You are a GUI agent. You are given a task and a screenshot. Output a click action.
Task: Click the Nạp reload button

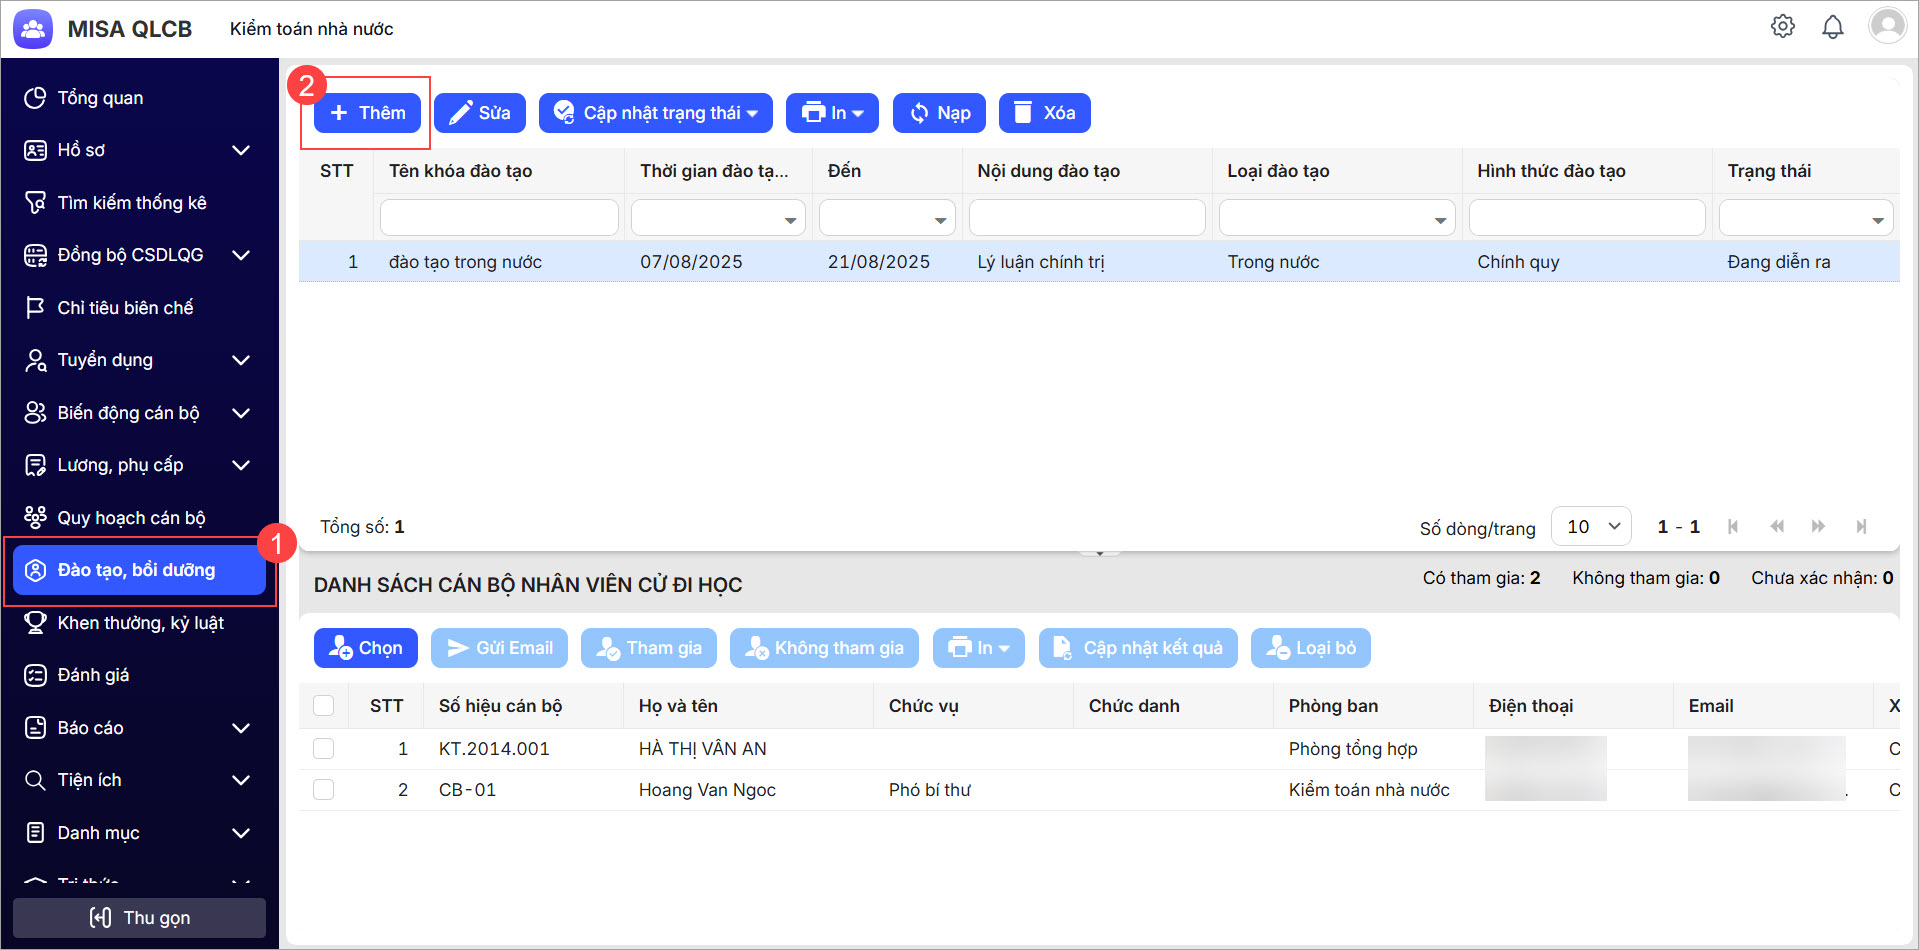point(939,113)
